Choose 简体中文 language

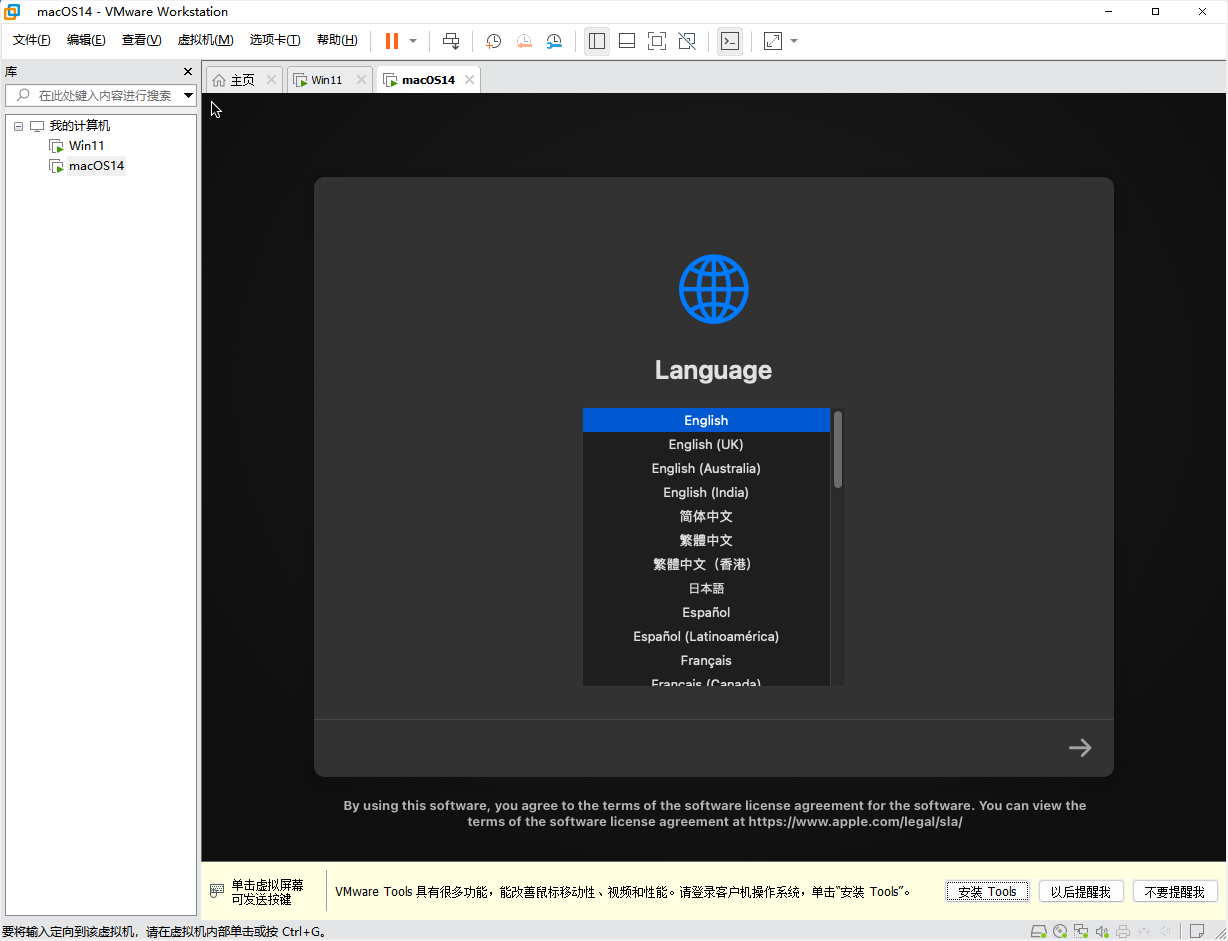706,516
